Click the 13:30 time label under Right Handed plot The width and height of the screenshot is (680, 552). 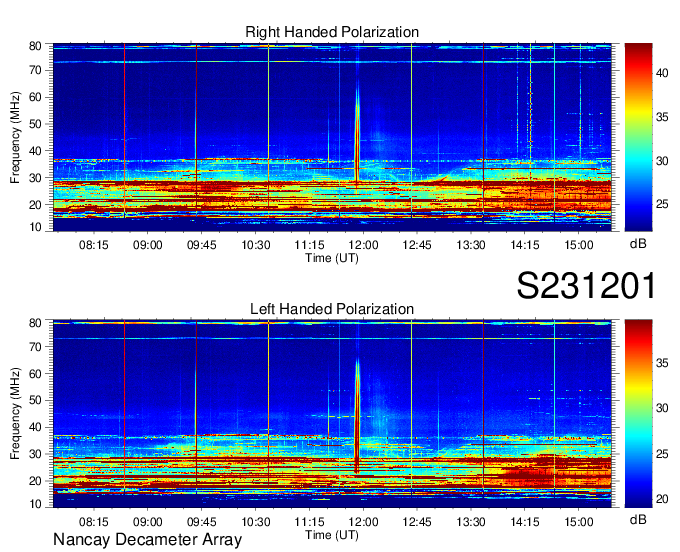click(x=471, y=245)
